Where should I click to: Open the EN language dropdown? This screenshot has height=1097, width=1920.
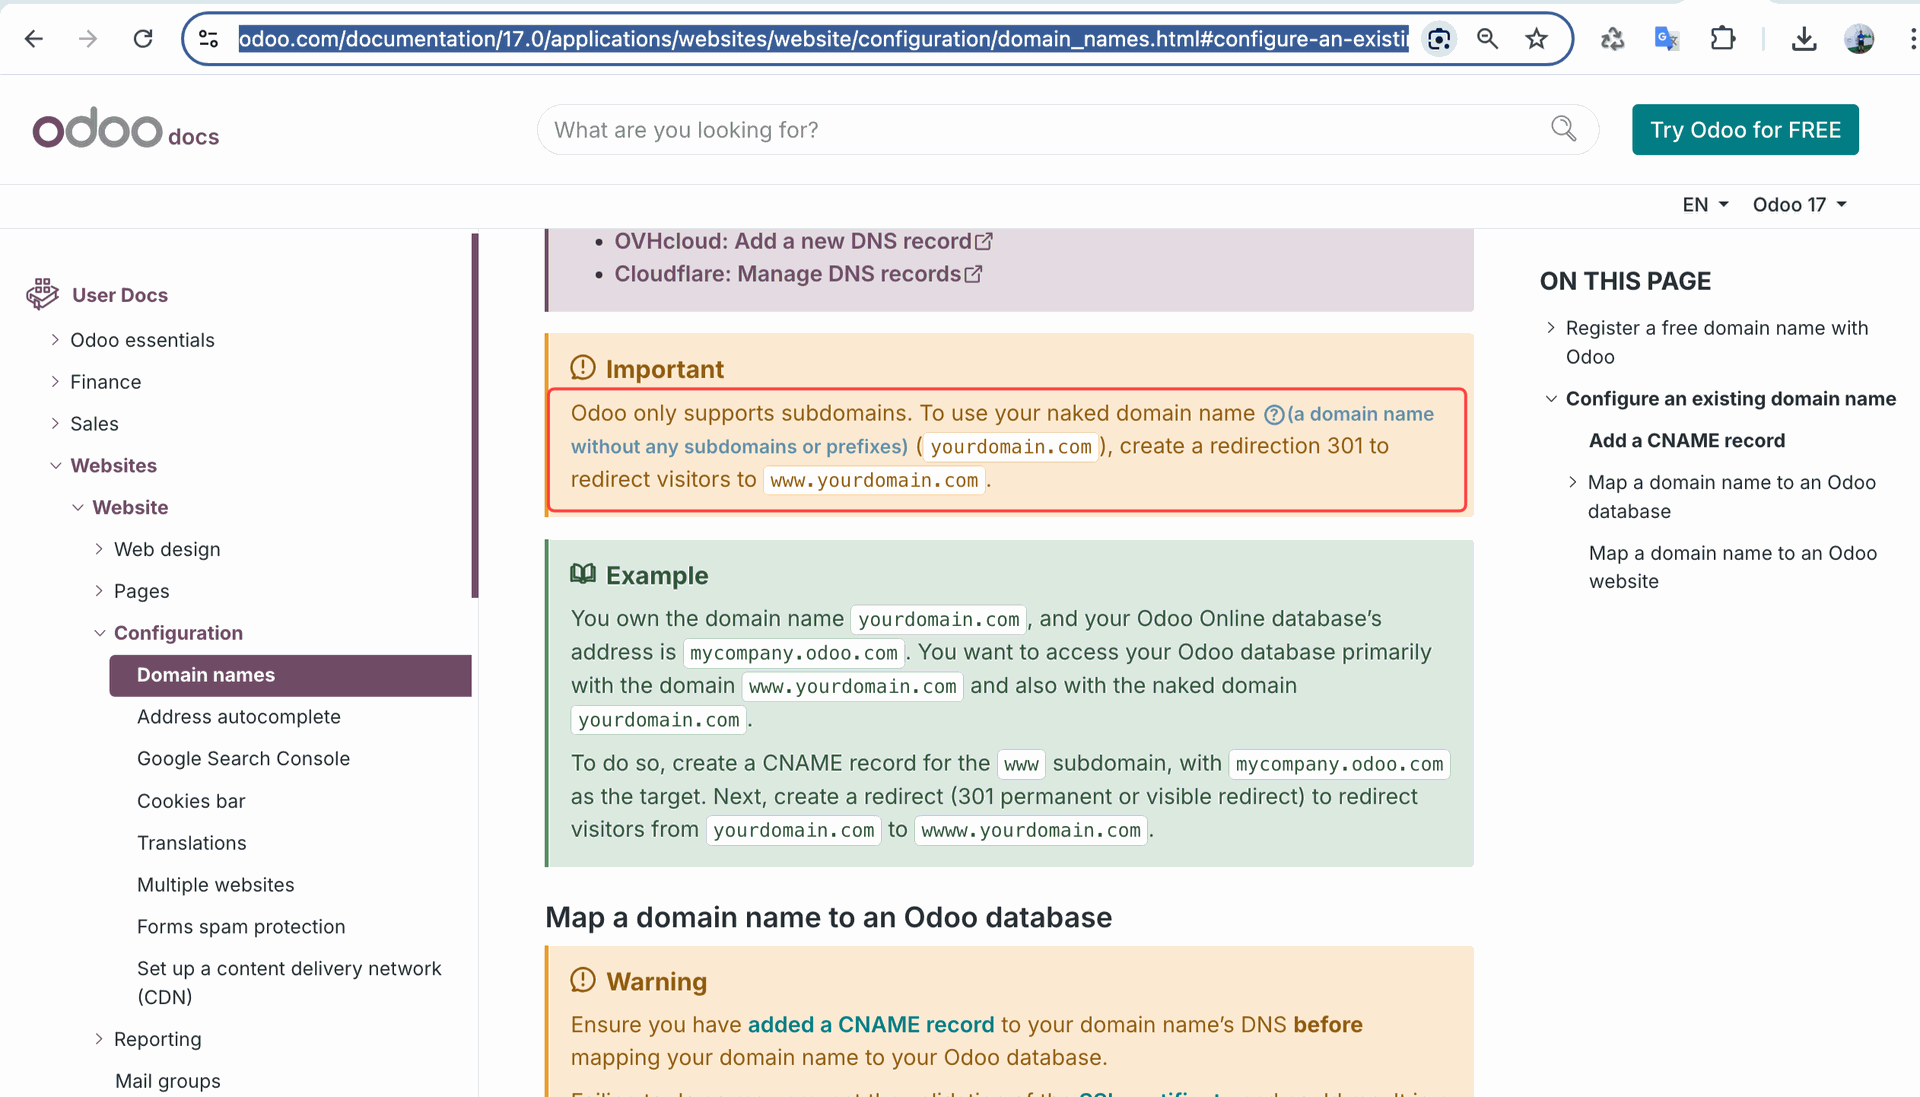click(x=1705, y=205)
